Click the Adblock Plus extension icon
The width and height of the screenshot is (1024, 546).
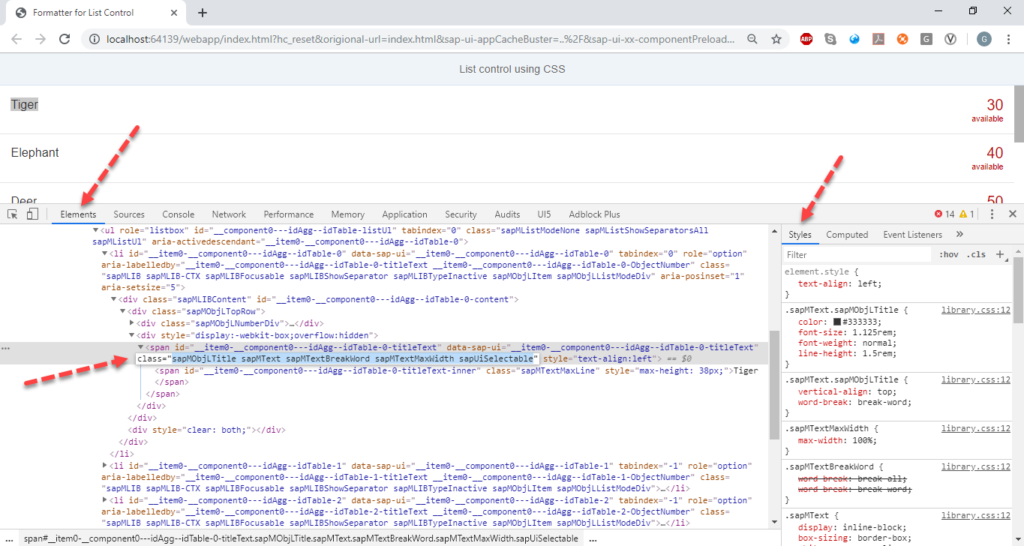point(807,39)
